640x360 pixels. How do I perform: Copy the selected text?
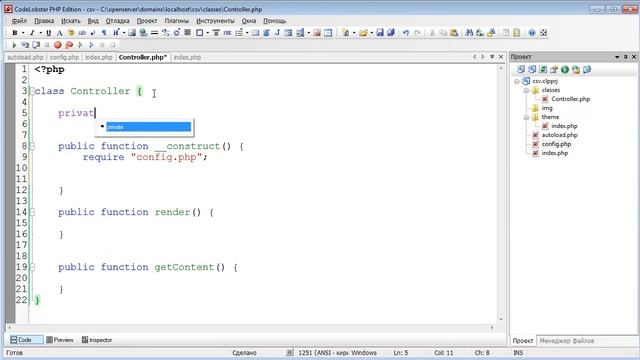[443, 33]
